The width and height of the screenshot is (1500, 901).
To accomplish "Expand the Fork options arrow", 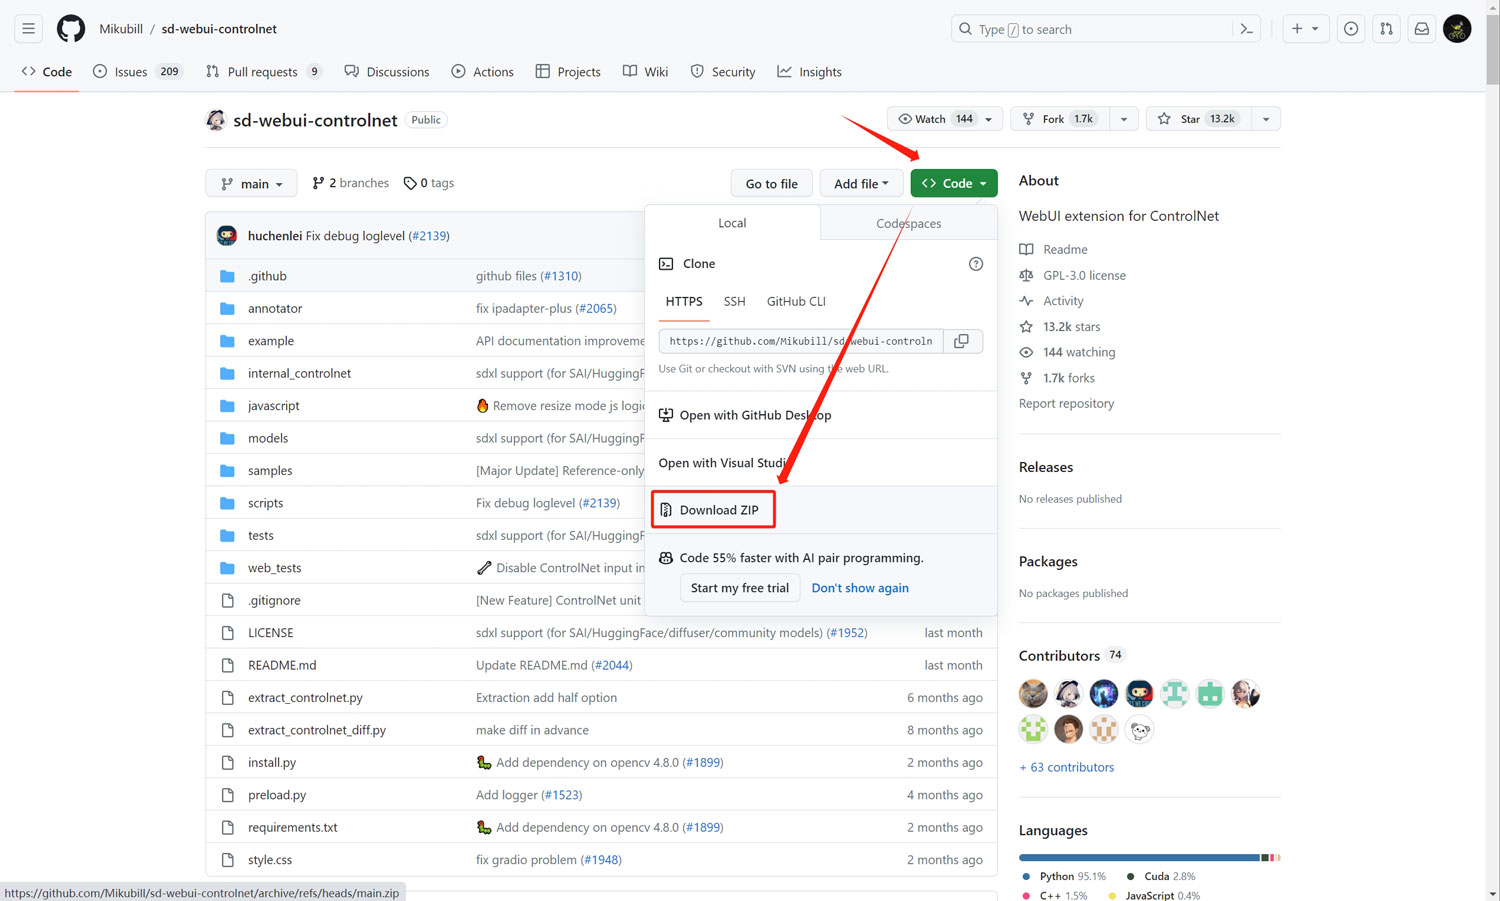I will pyautogui.click(x=1124, y=119).
